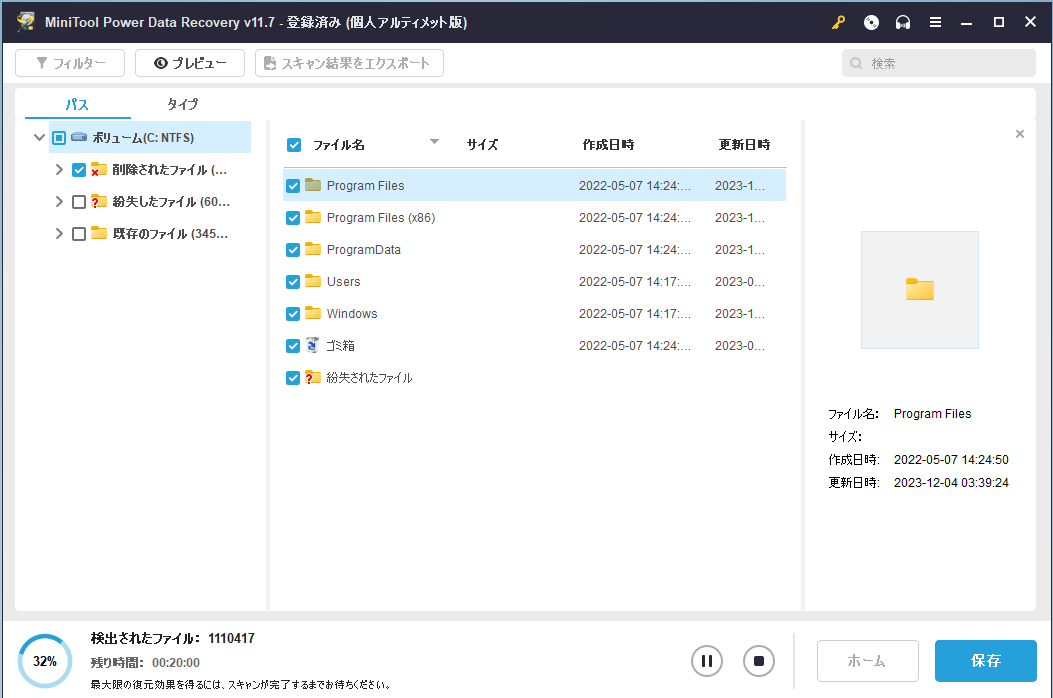The width and height of the screenshot is (1053, 698).
Task: Expand the 紛失したファイル tree node
Action: [x=59, y=202]
